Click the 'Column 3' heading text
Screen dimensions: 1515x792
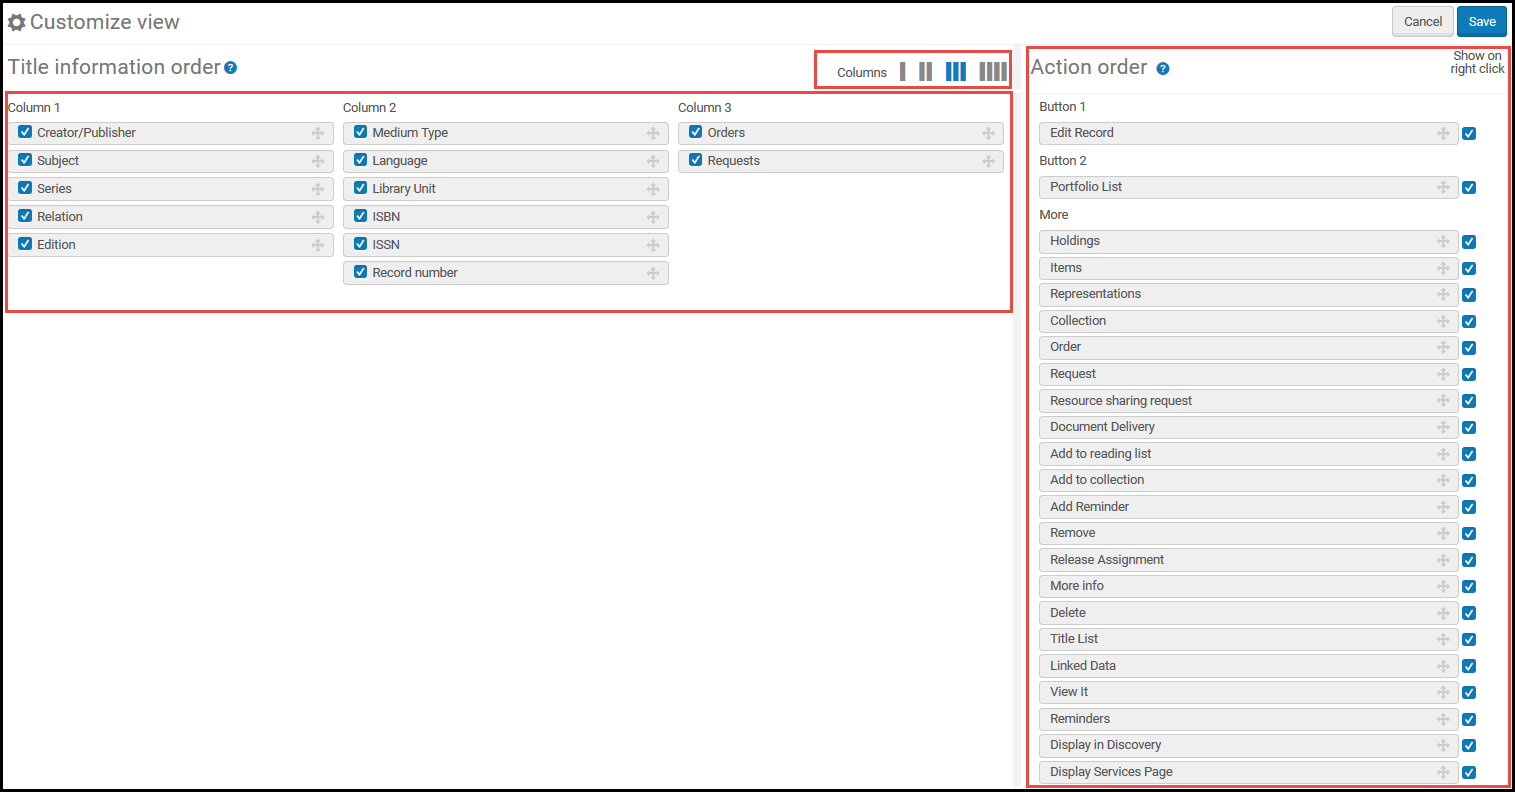click(705, 108)
